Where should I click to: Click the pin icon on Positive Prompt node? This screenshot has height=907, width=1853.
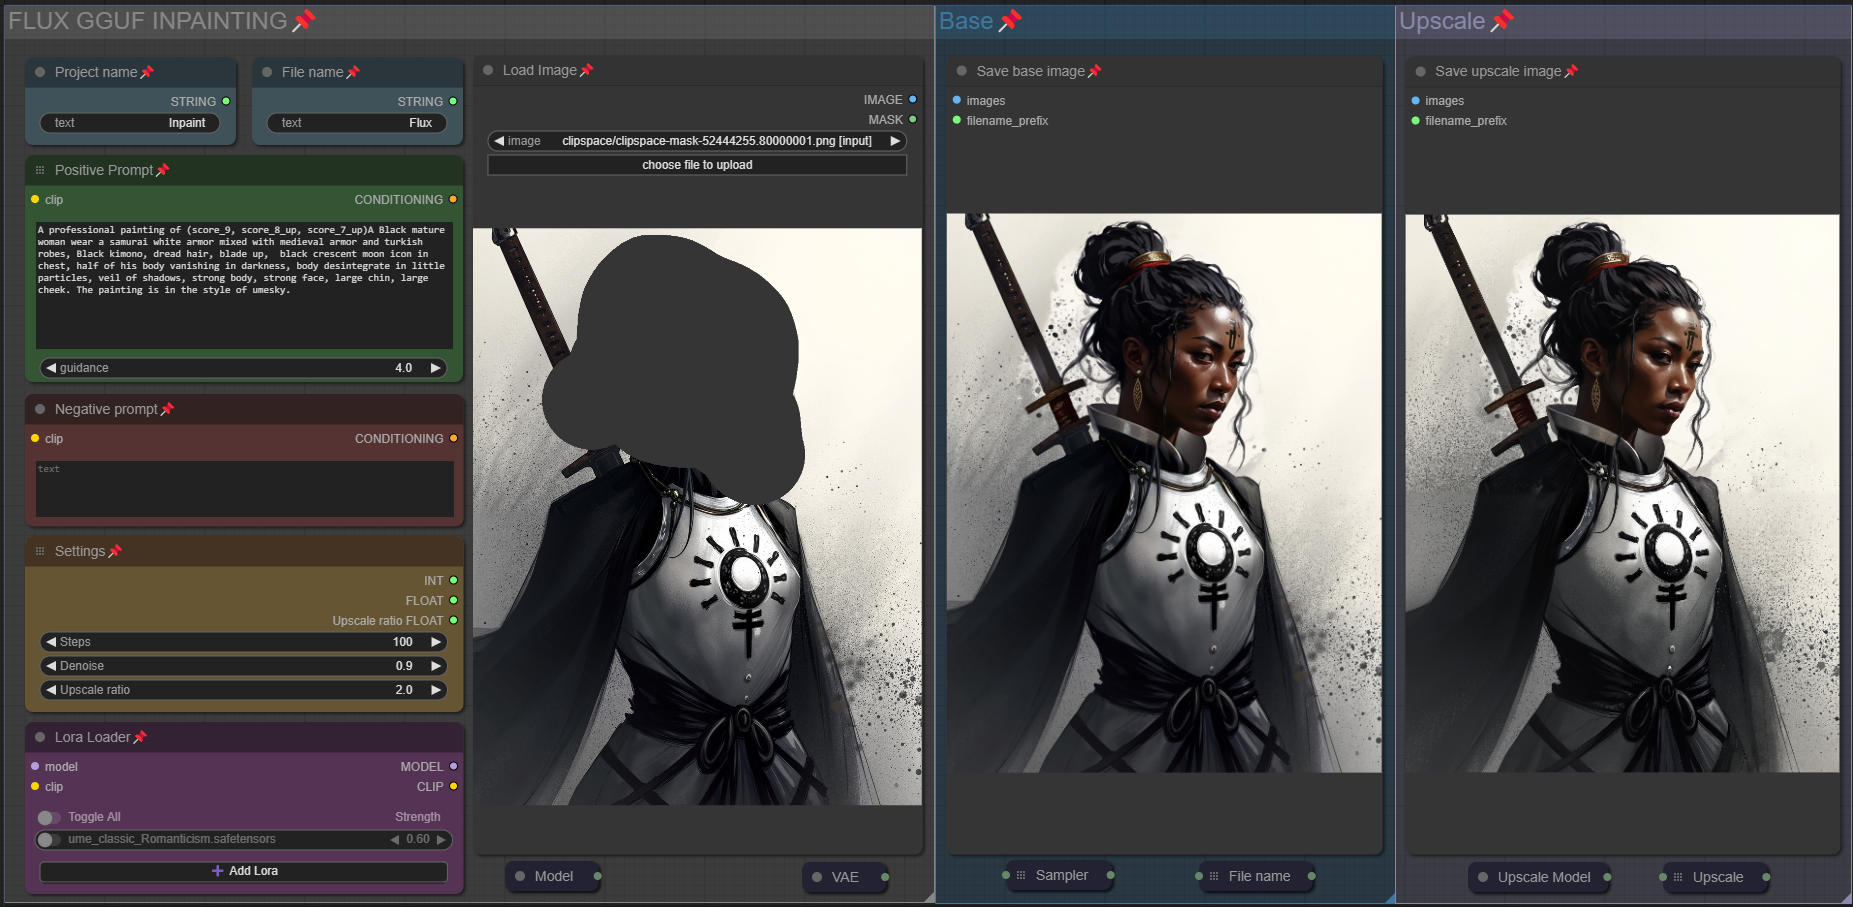point(163,170)
